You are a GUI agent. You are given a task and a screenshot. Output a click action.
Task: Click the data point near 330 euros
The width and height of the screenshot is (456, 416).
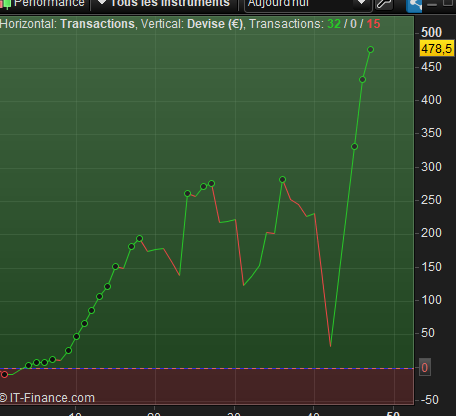tap(354, 146)
